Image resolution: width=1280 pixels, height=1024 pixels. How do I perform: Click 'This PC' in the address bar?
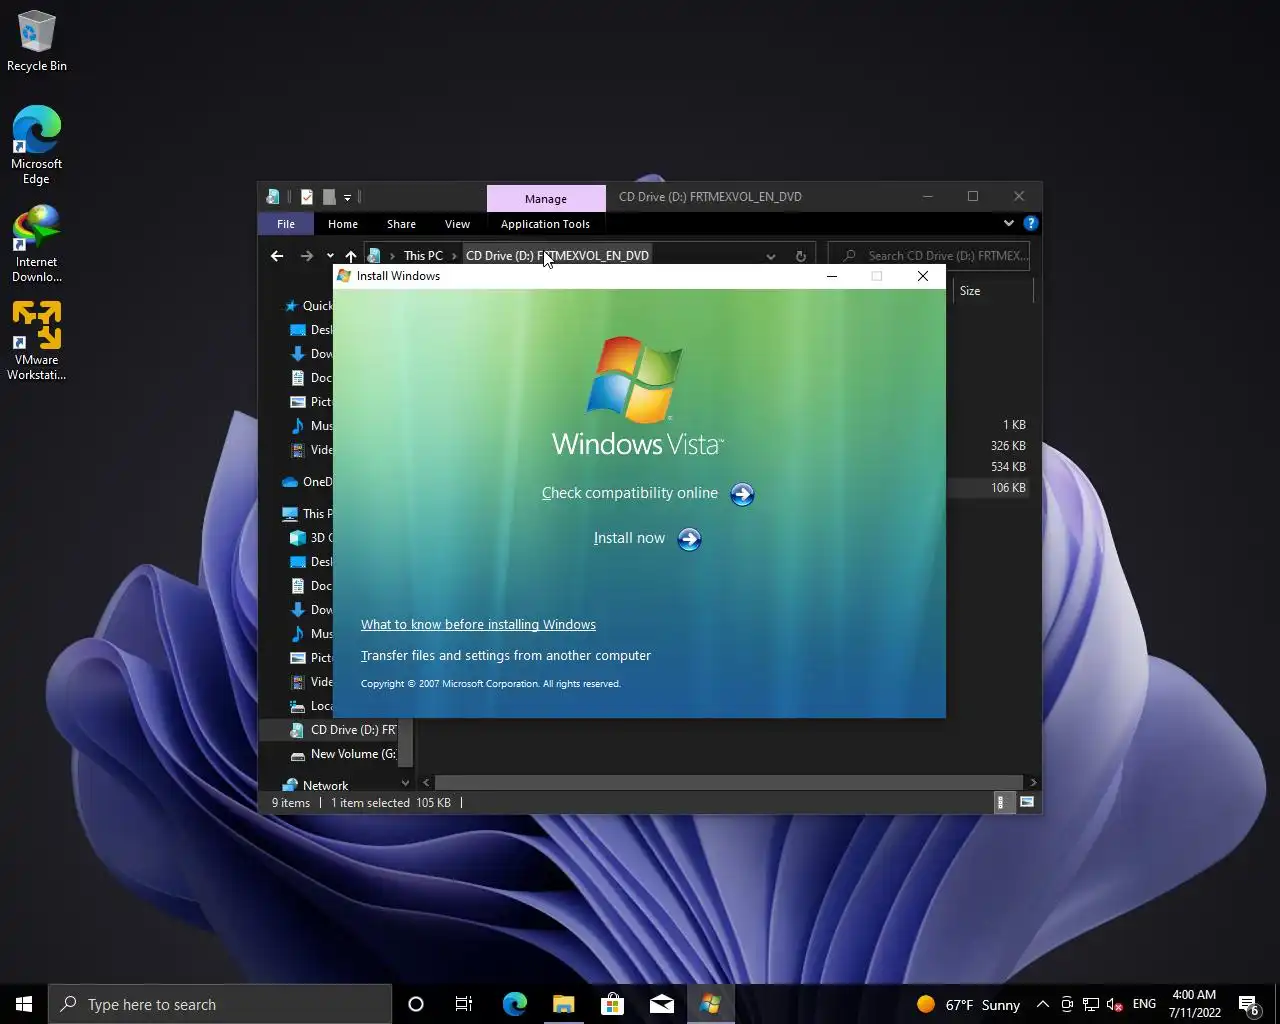423,256
